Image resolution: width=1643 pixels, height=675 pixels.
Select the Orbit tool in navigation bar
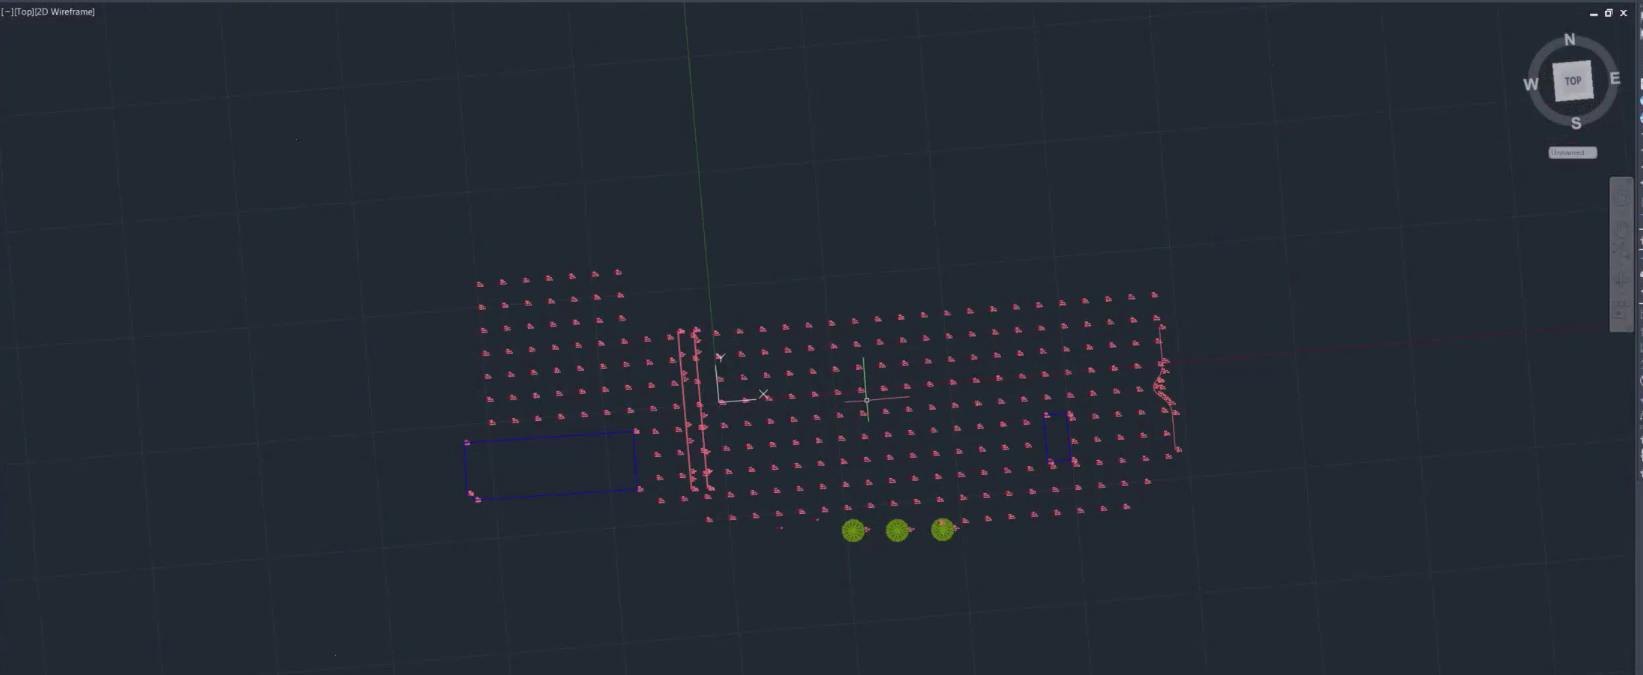pyautogui.click(x=1621, y=279)
